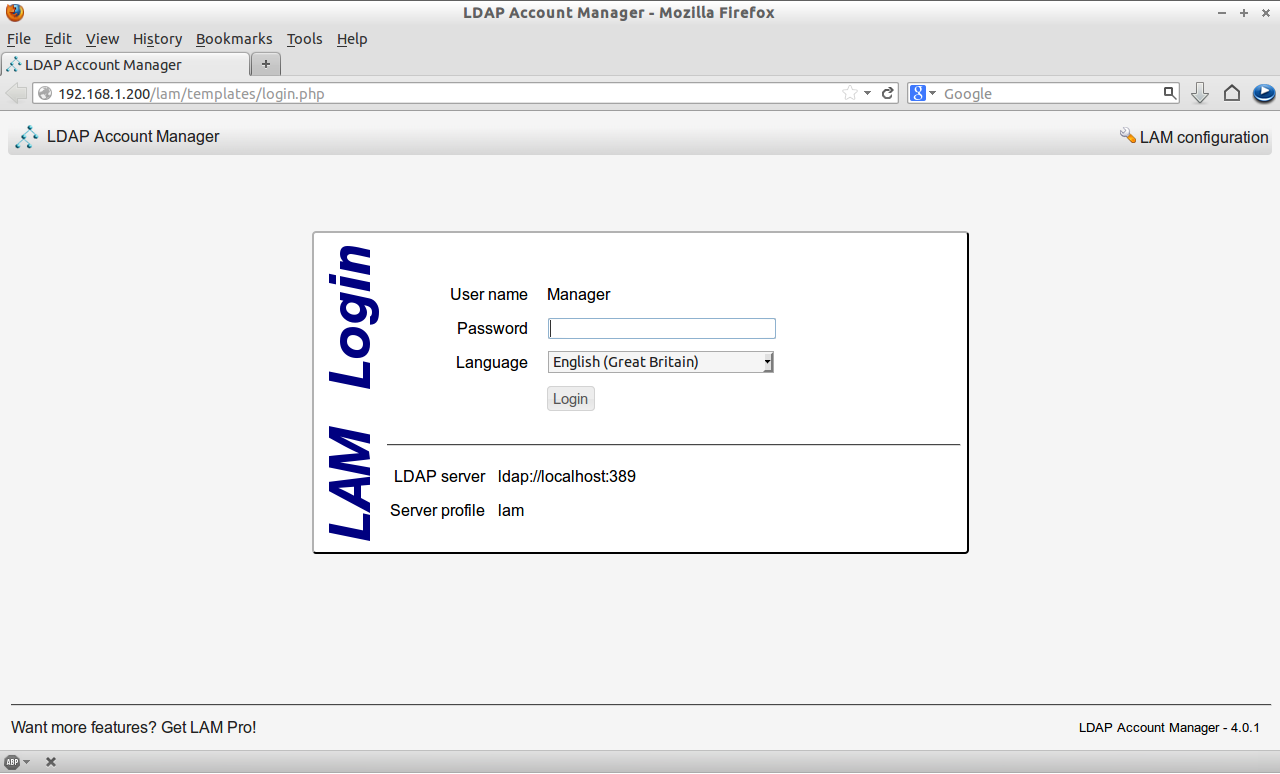The height and width of the screenshot is (774, 1280).
Task: Go to home page via house icon
Action: point(1232,93)
